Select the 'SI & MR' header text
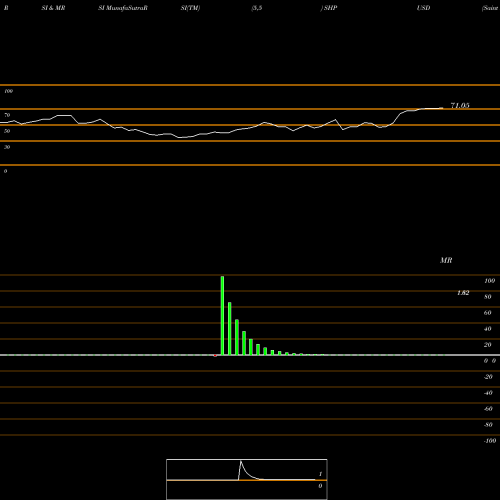The height and width of the screenshot is (500, 500). click(x=53, y=8)
